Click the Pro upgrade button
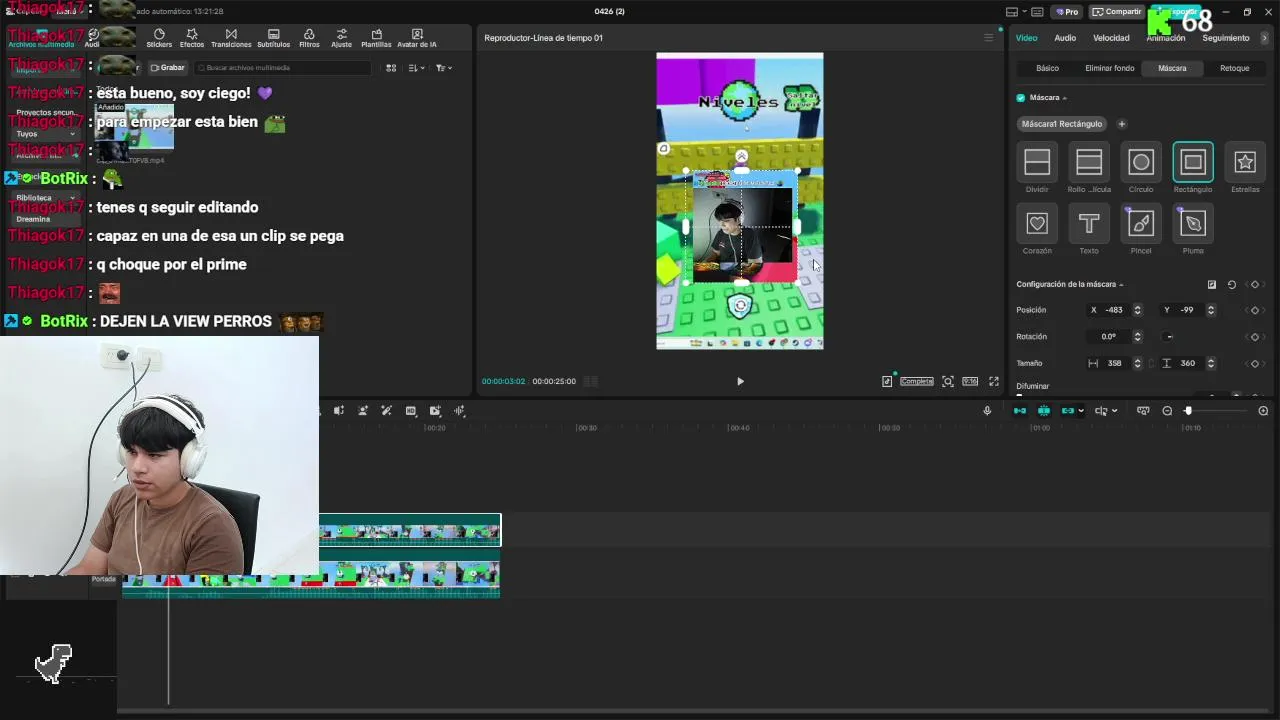This screenshot has width=1280, height=720. [x=1066, y=12]
